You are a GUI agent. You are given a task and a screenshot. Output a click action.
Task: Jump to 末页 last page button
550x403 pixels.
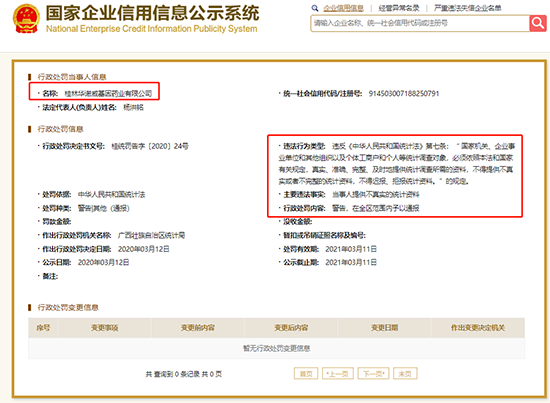click(405, 374)
